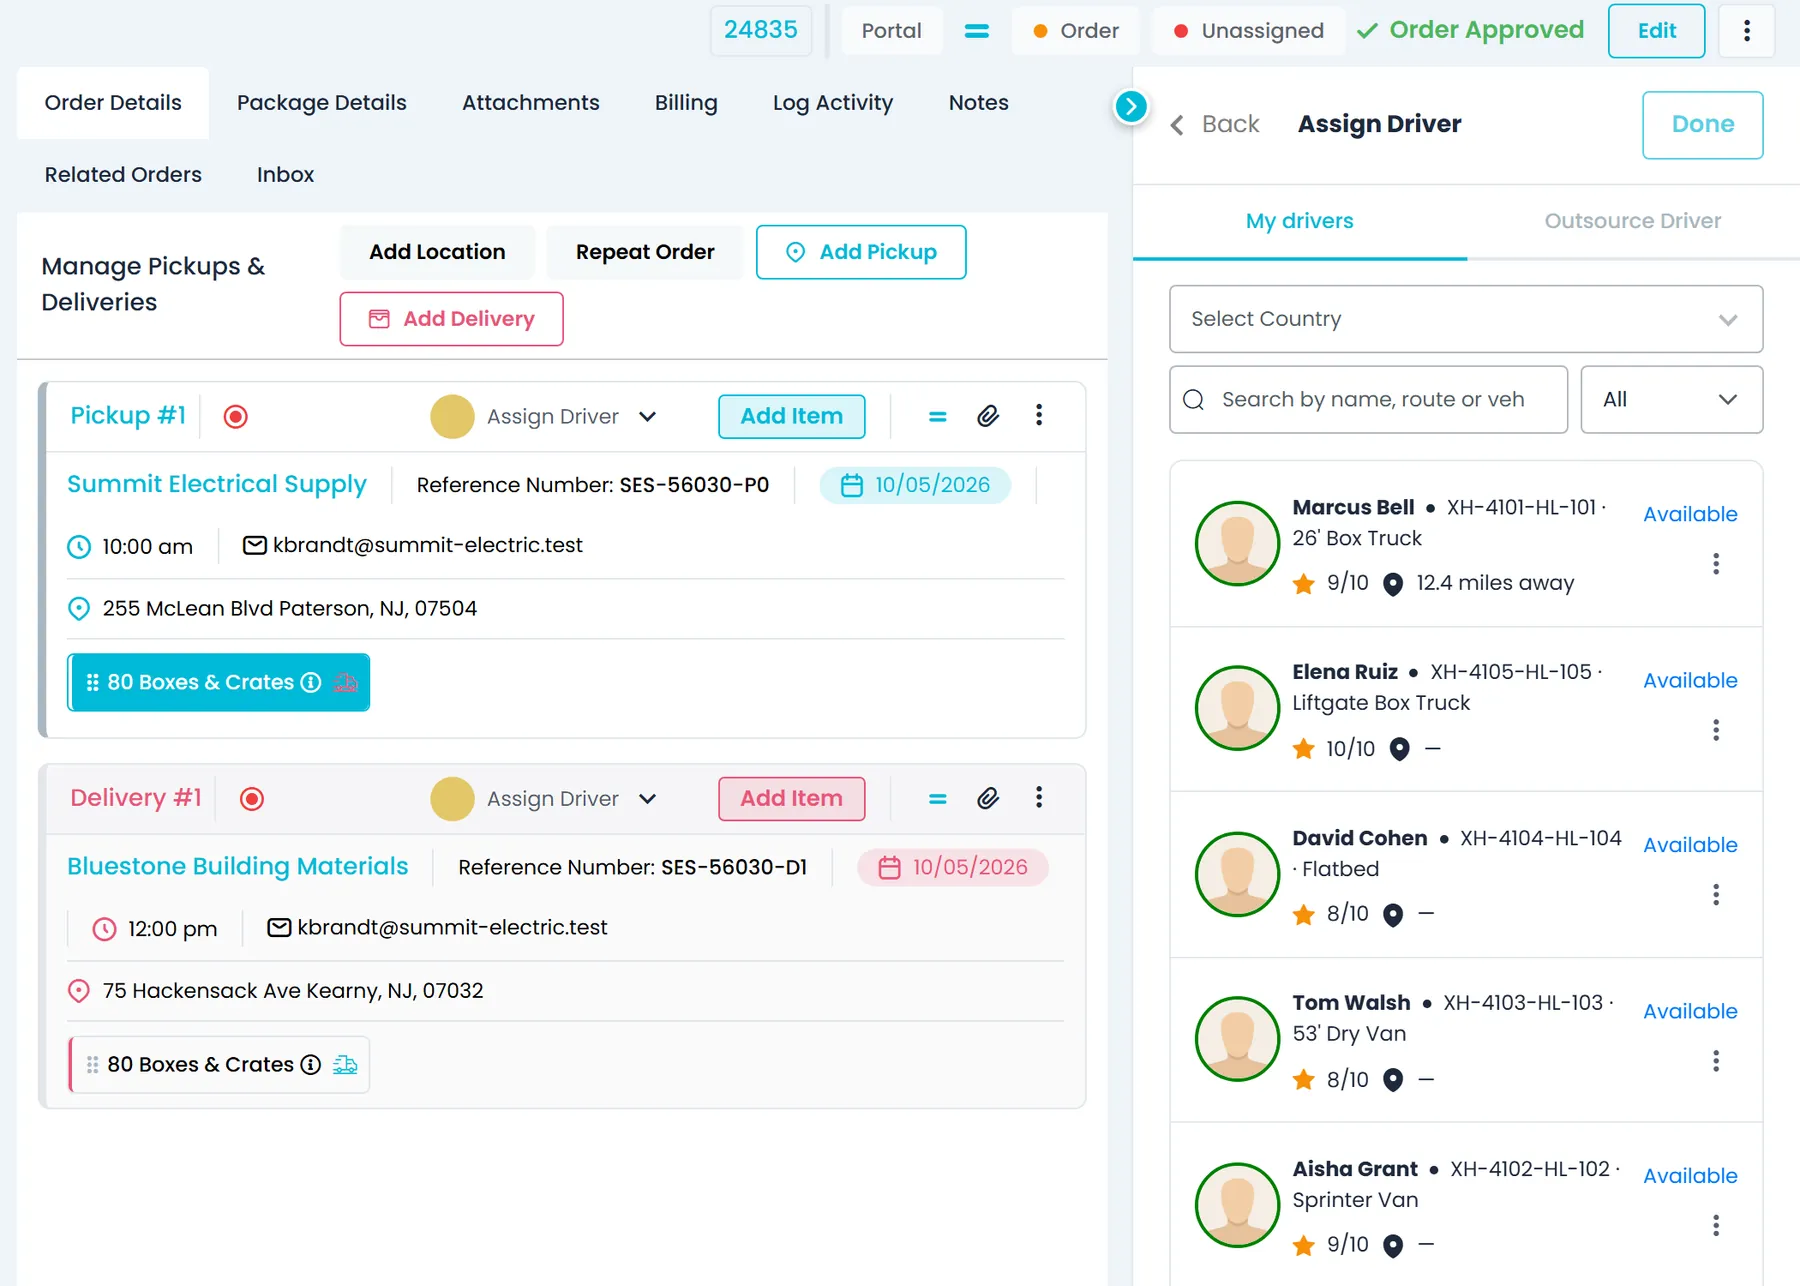Open Marcus Bell's three-dot driver menu
Screen dimensions: 1800x1286
coord(1716,564)
